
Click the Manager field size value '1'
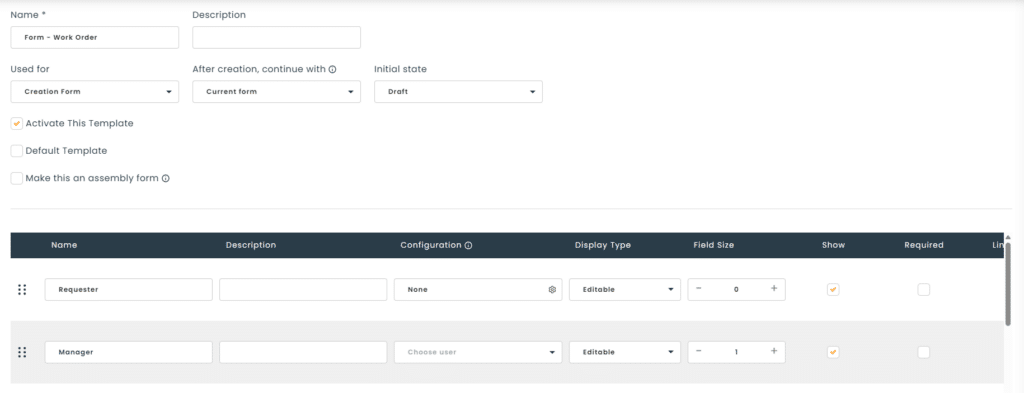[736, 352]
